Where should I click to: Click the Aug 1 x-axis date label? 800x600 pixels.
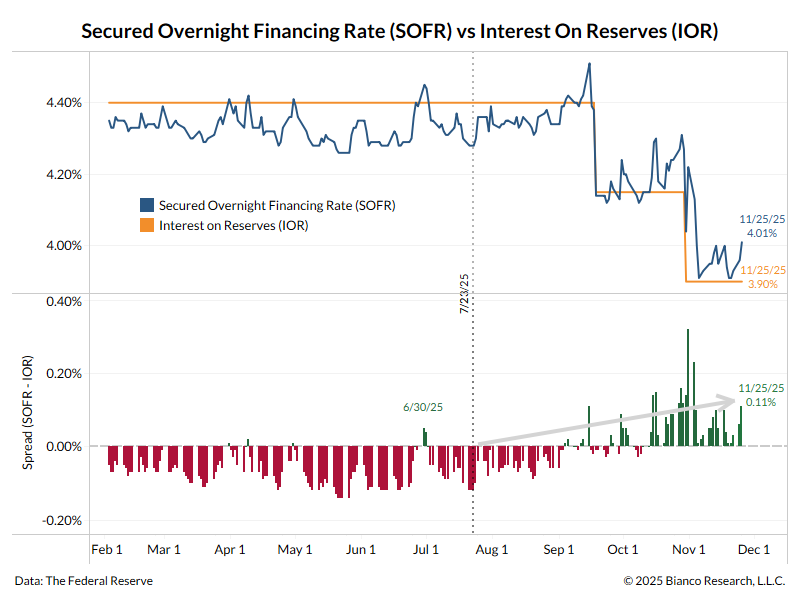[x=492, y=549]
